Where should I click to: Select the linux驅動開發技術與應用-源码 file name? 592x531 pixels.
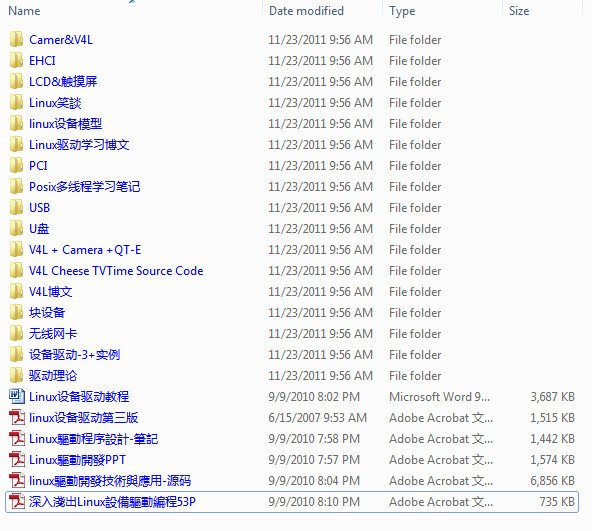110,480
